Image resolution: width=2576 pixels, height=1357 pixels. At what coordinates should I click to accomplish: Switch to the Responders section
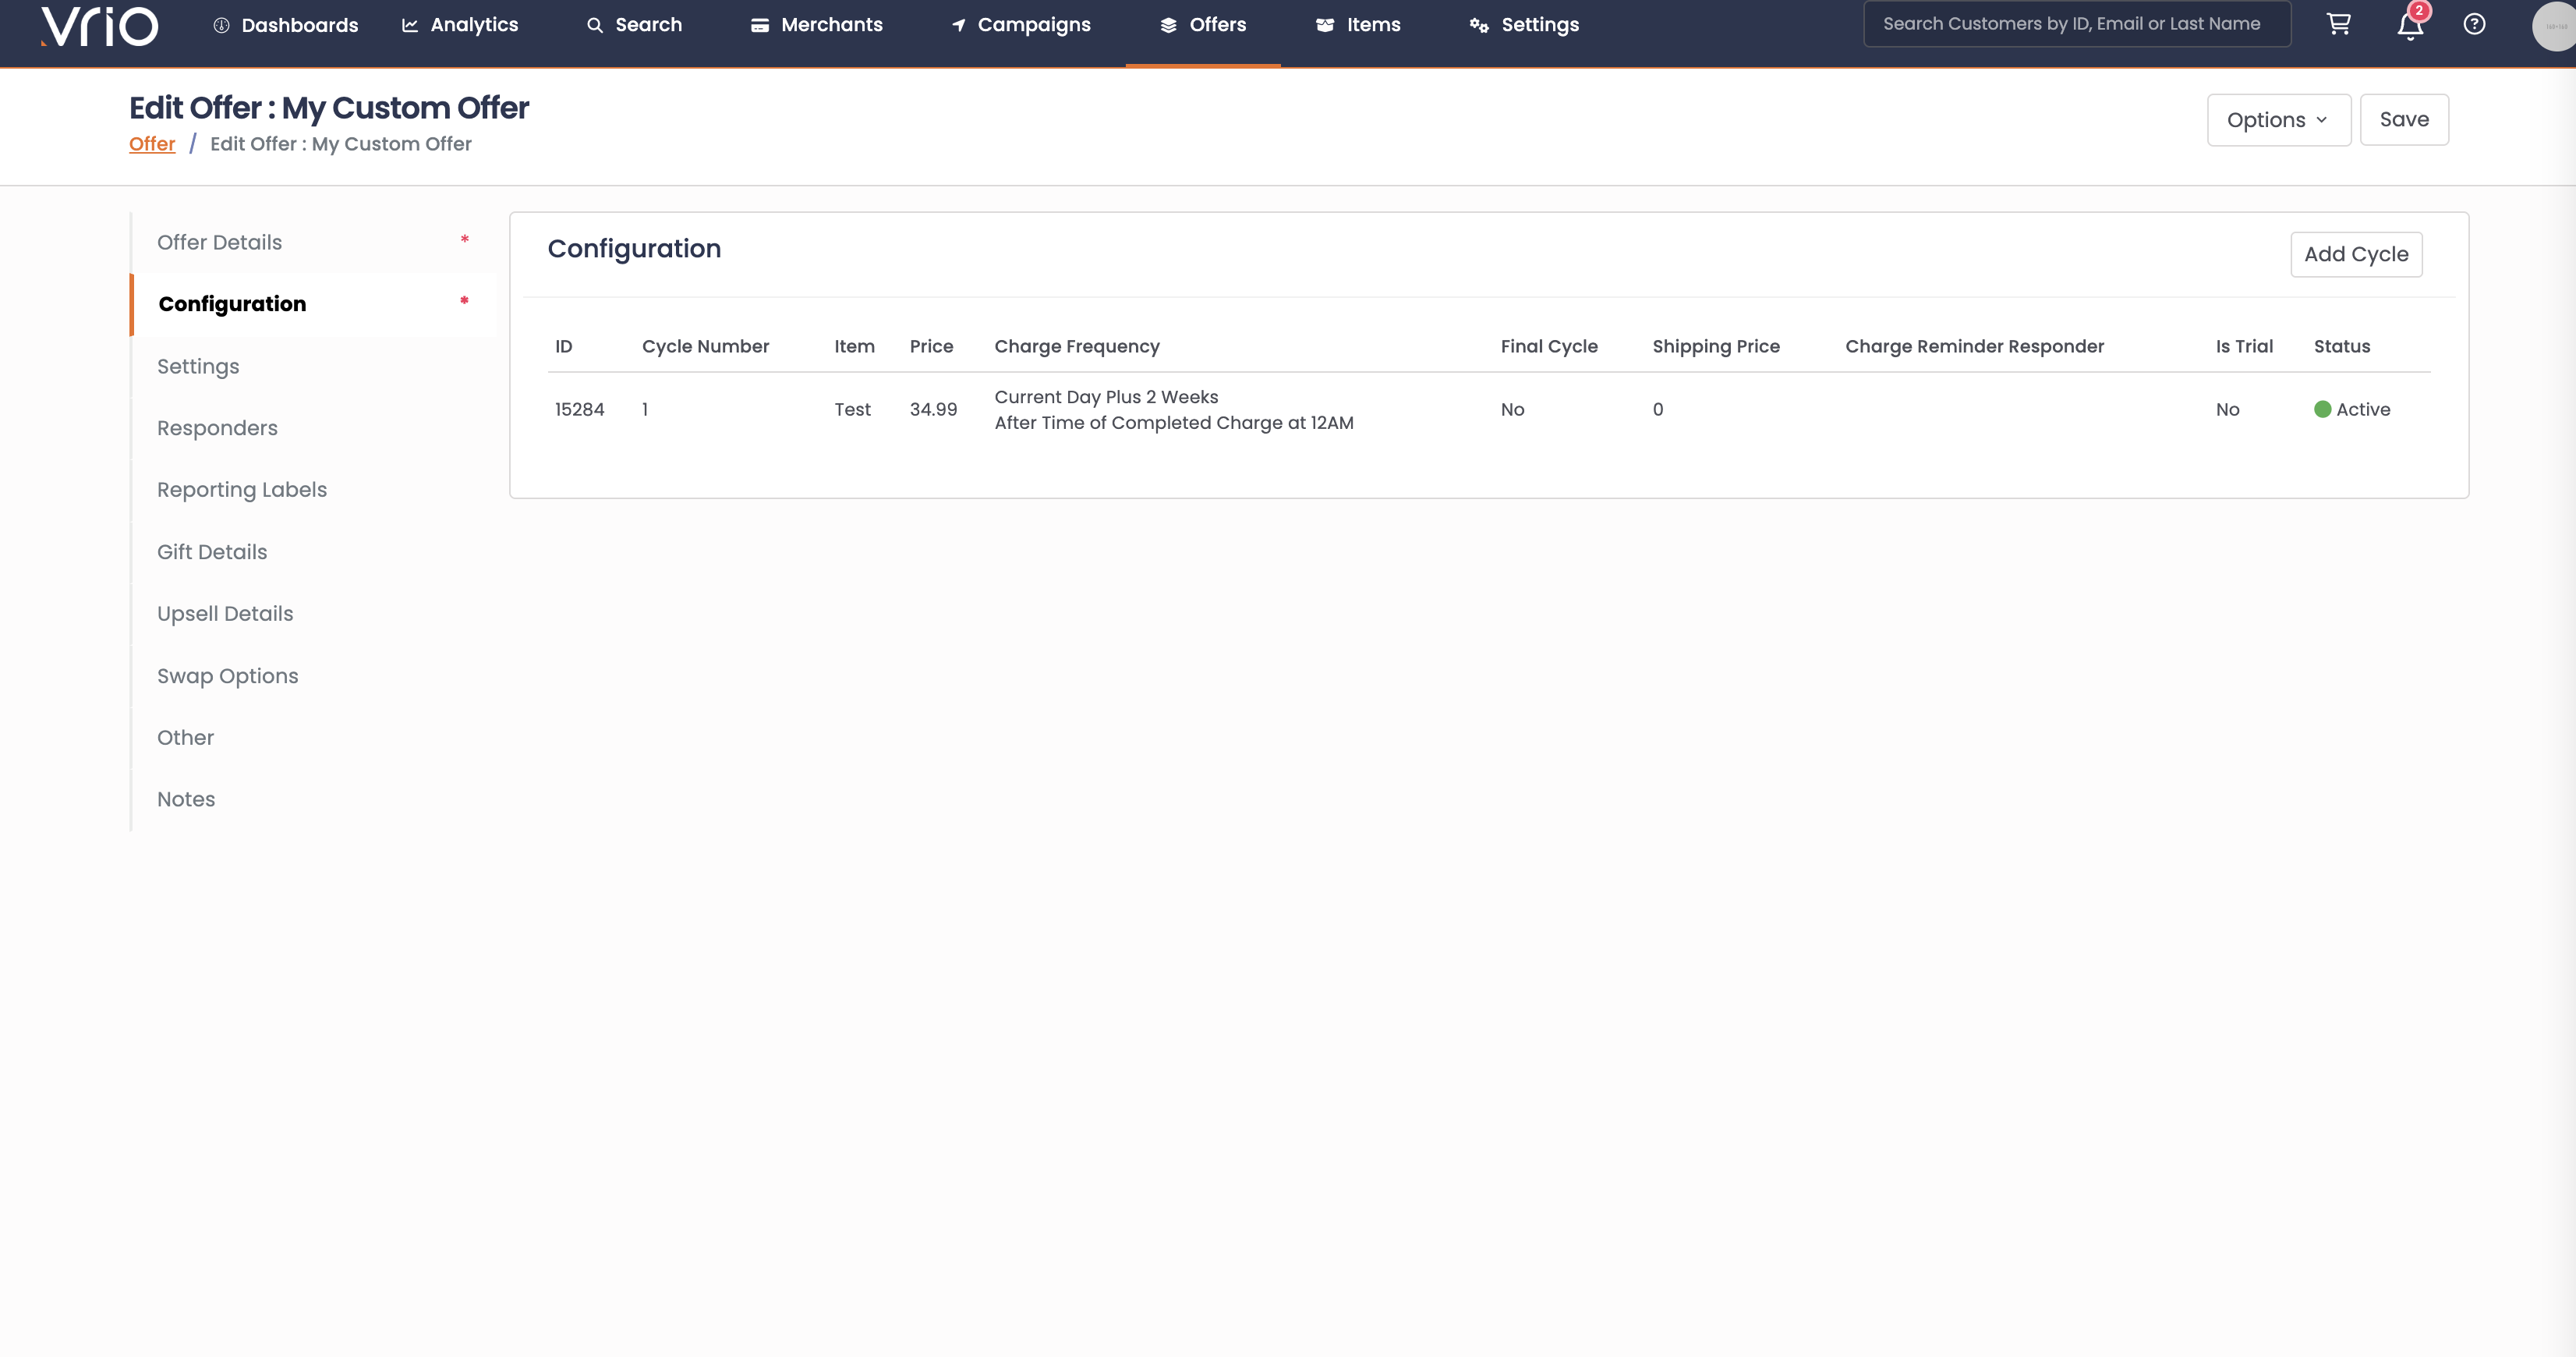[313, 428]
